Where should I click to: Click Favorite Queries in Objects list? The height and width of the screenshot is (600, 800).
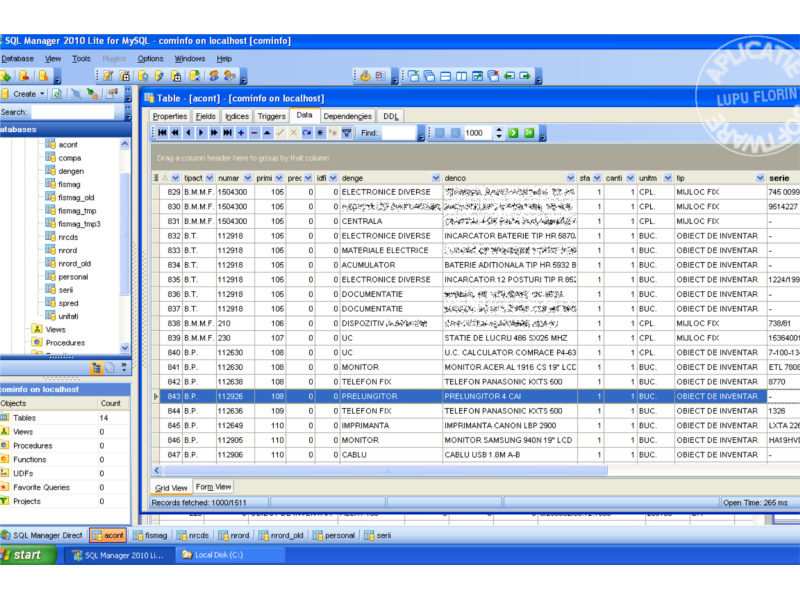[x=41, y=487]
